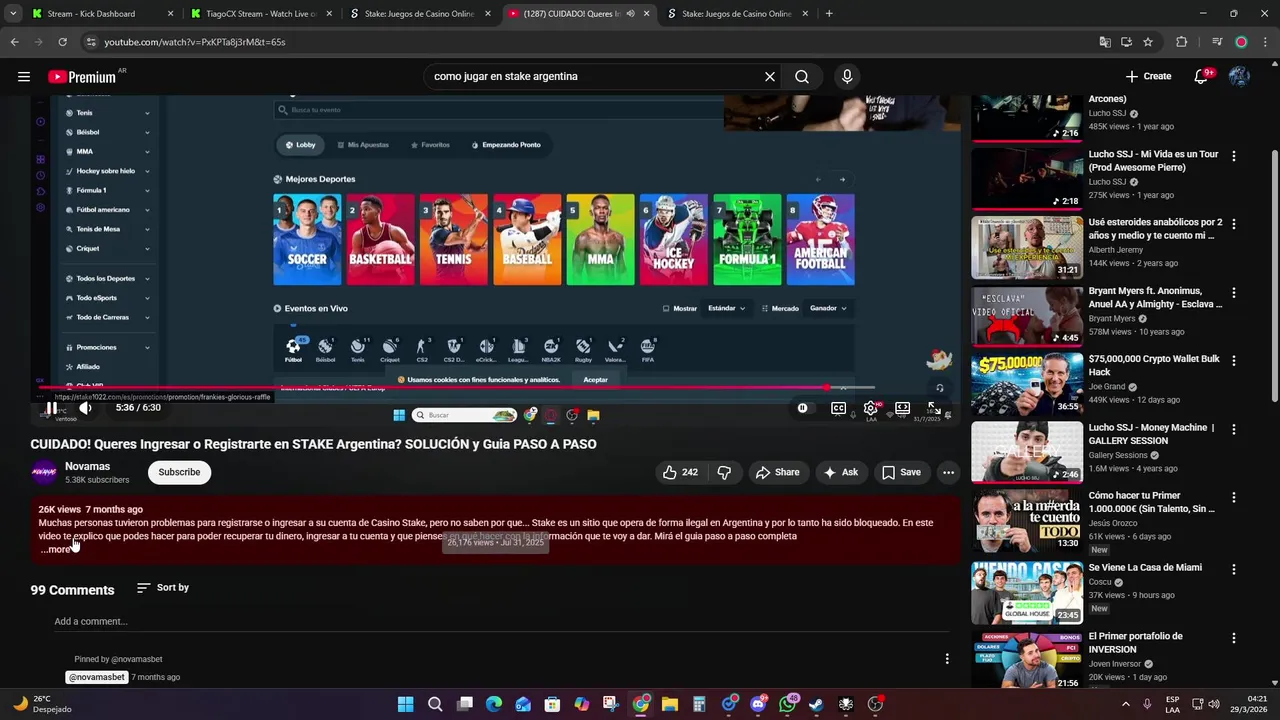
Task: Open '@novamasbet' pinned comment author
Action: point(96,677)
